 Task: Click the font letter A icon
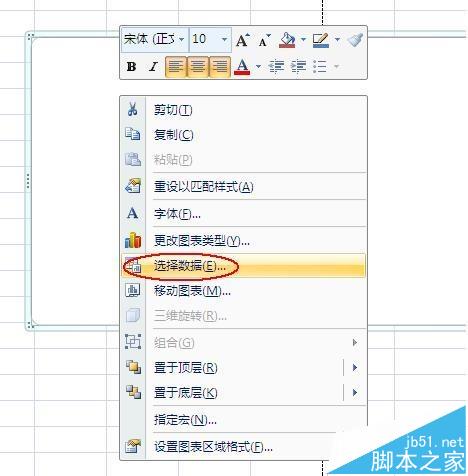(133, 213)
